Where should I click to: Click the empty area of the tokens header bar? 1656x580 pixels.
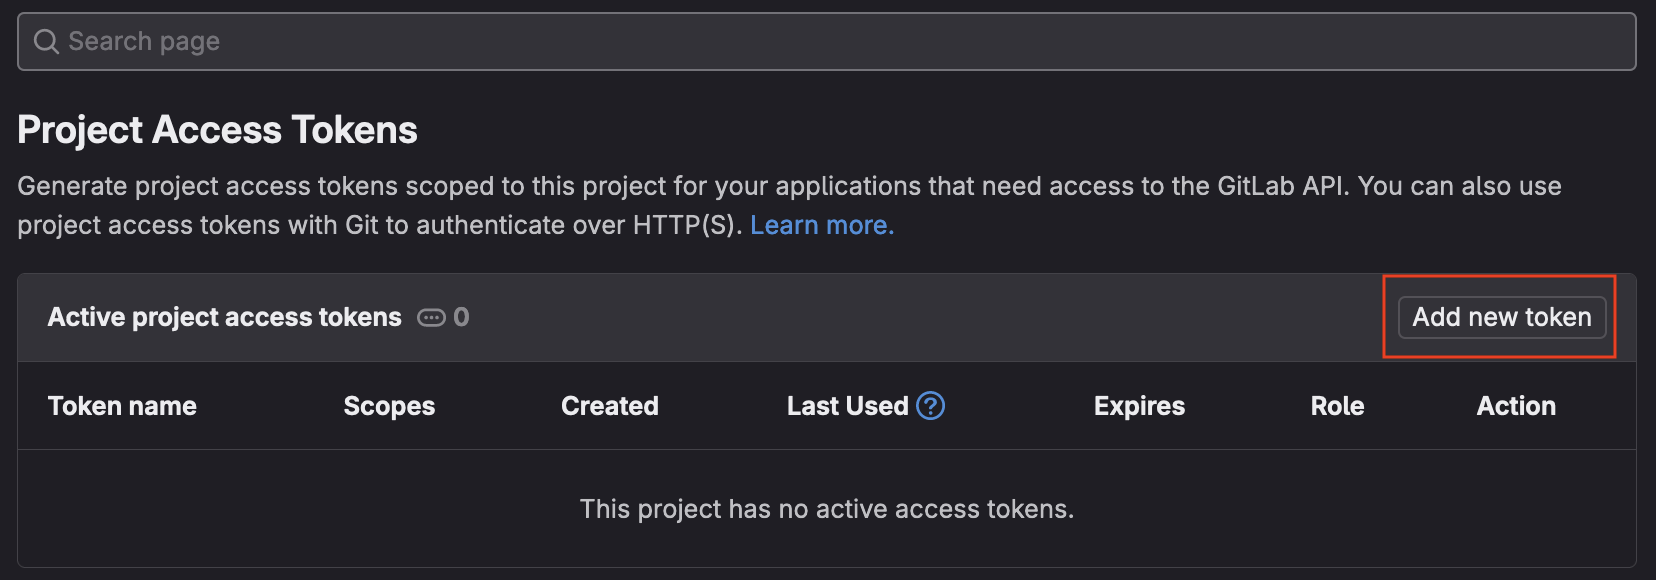click(900, 317)
